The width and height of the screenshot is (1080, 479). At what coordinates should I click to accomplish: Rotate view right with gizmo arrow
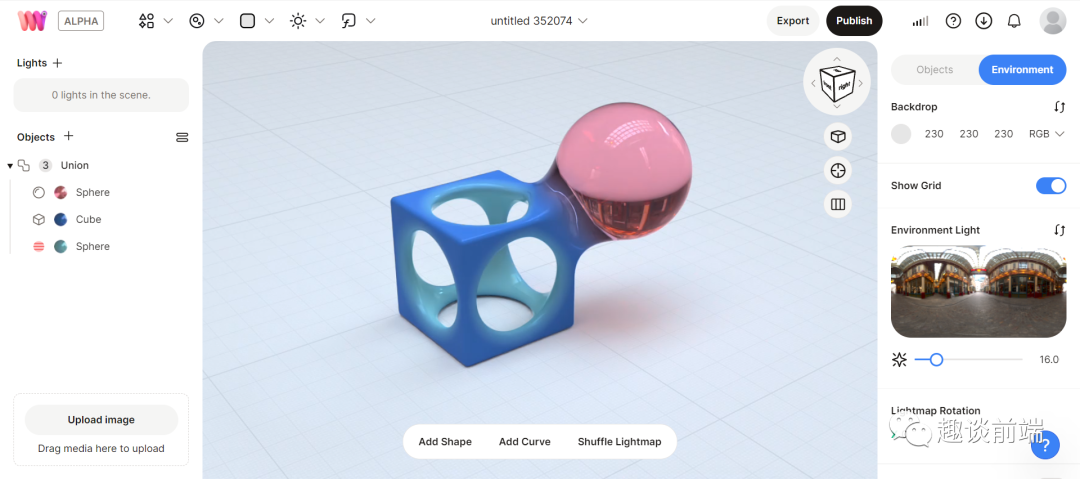(x=862, y=83)
